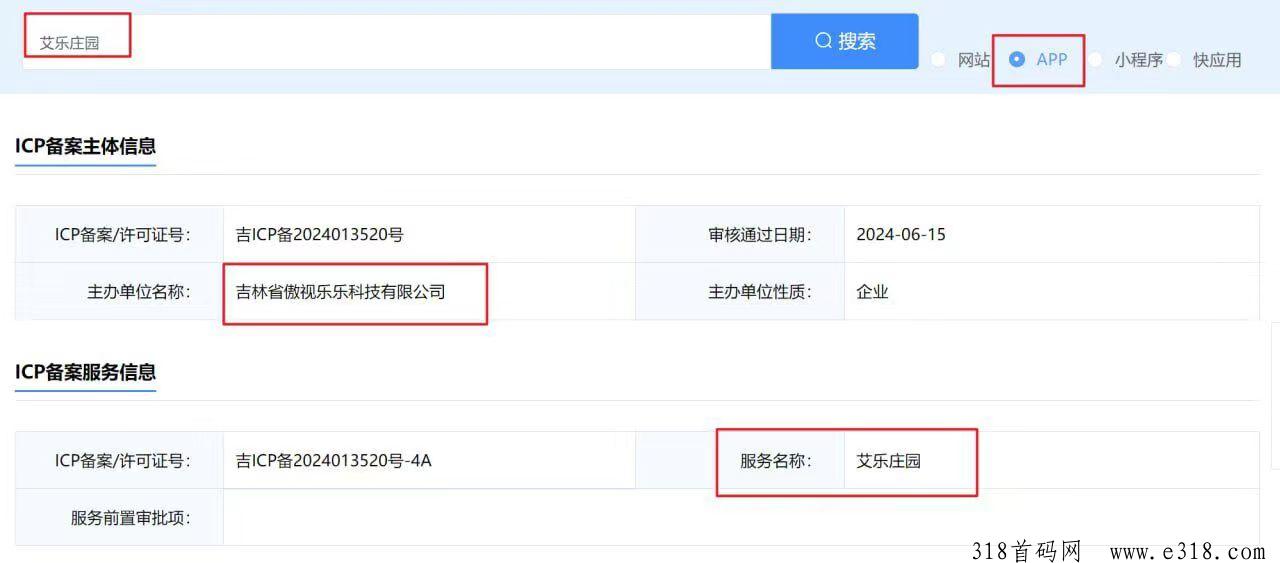Click service license 吉ICP备2024013520号-4A
The image size is (1280, 563).
[x=334, y=461]
